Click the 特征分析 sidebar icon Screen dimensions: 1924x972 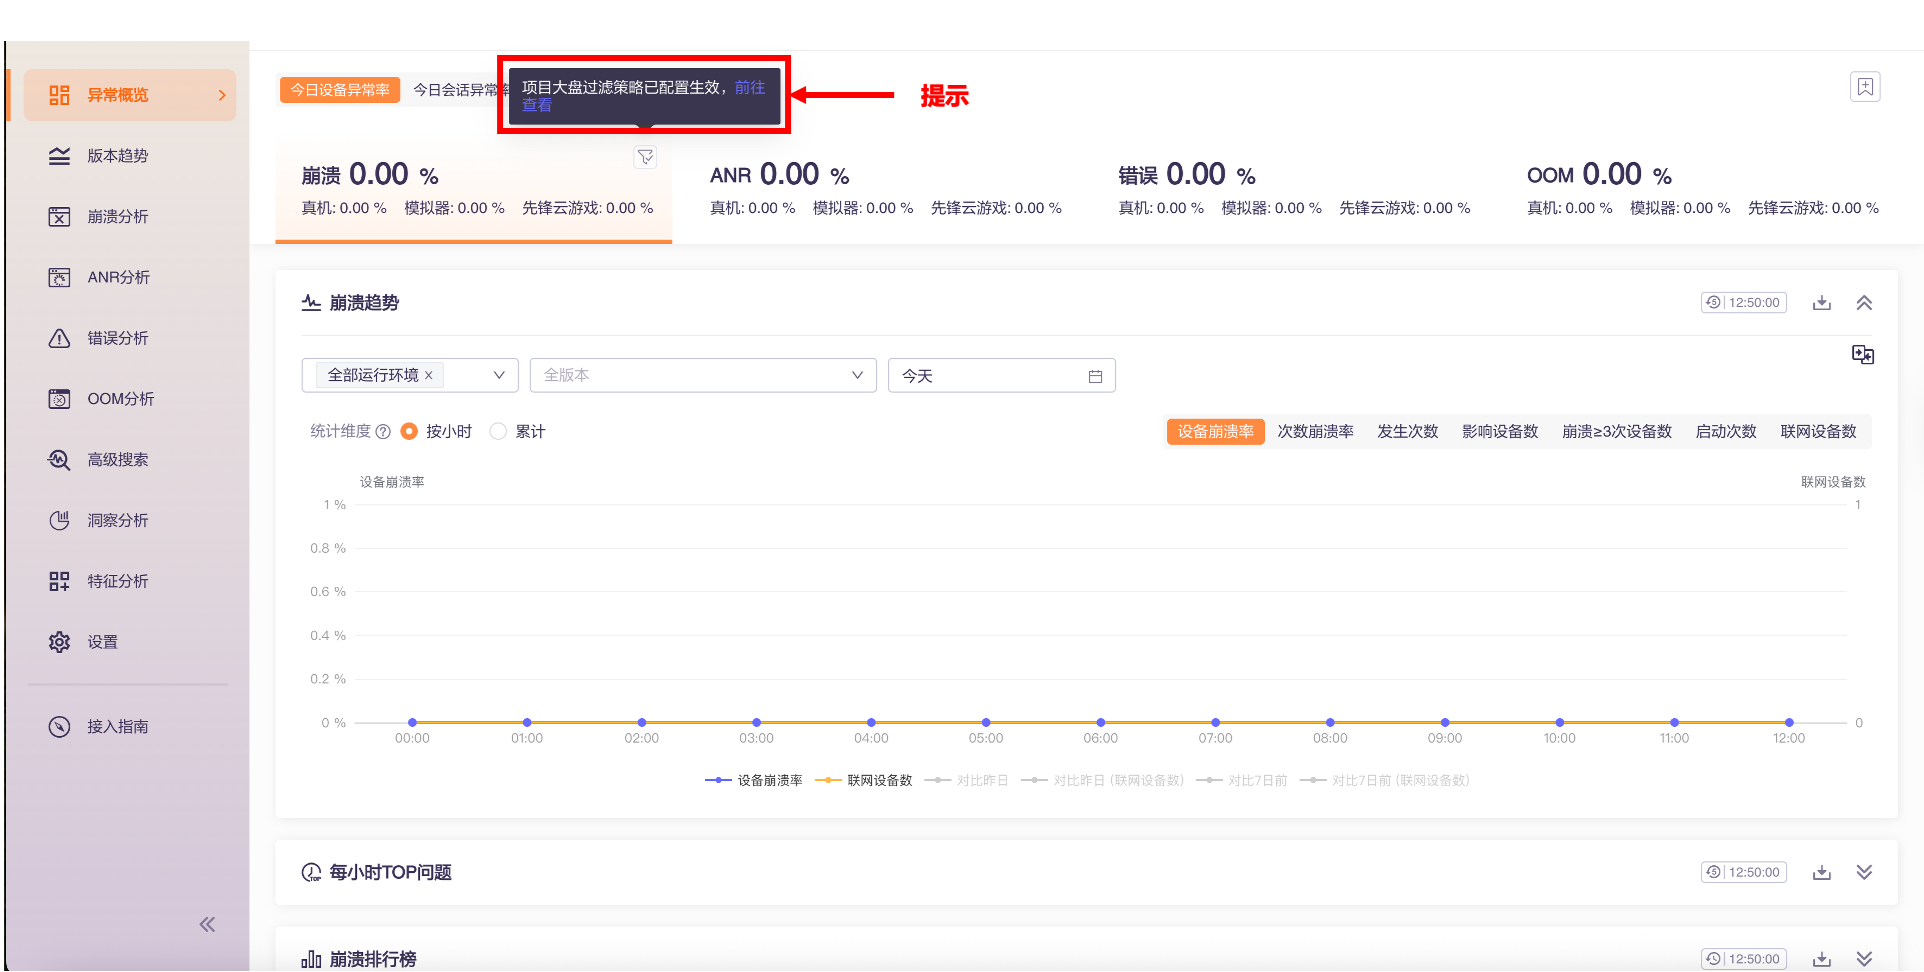click(x=60, y=581)
